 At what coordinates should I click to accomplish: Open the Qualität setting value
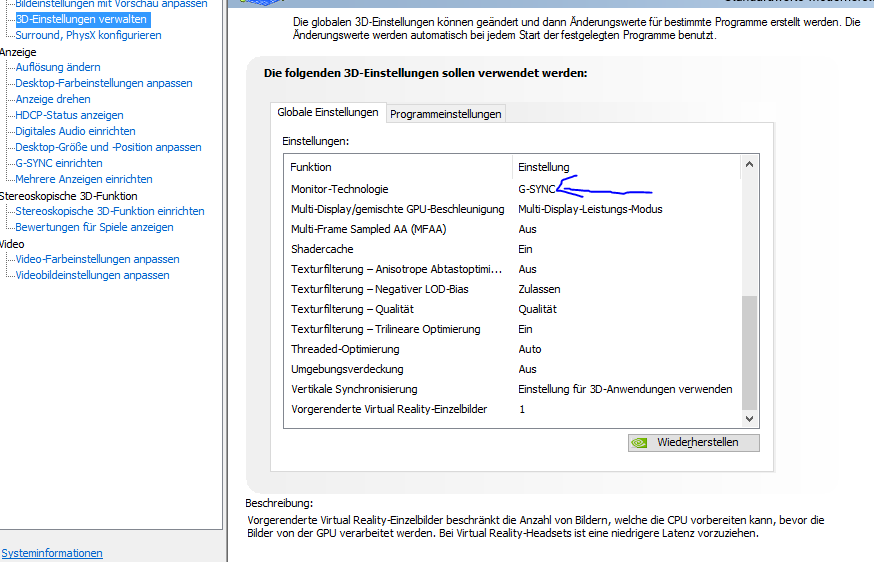coord(537,310)
